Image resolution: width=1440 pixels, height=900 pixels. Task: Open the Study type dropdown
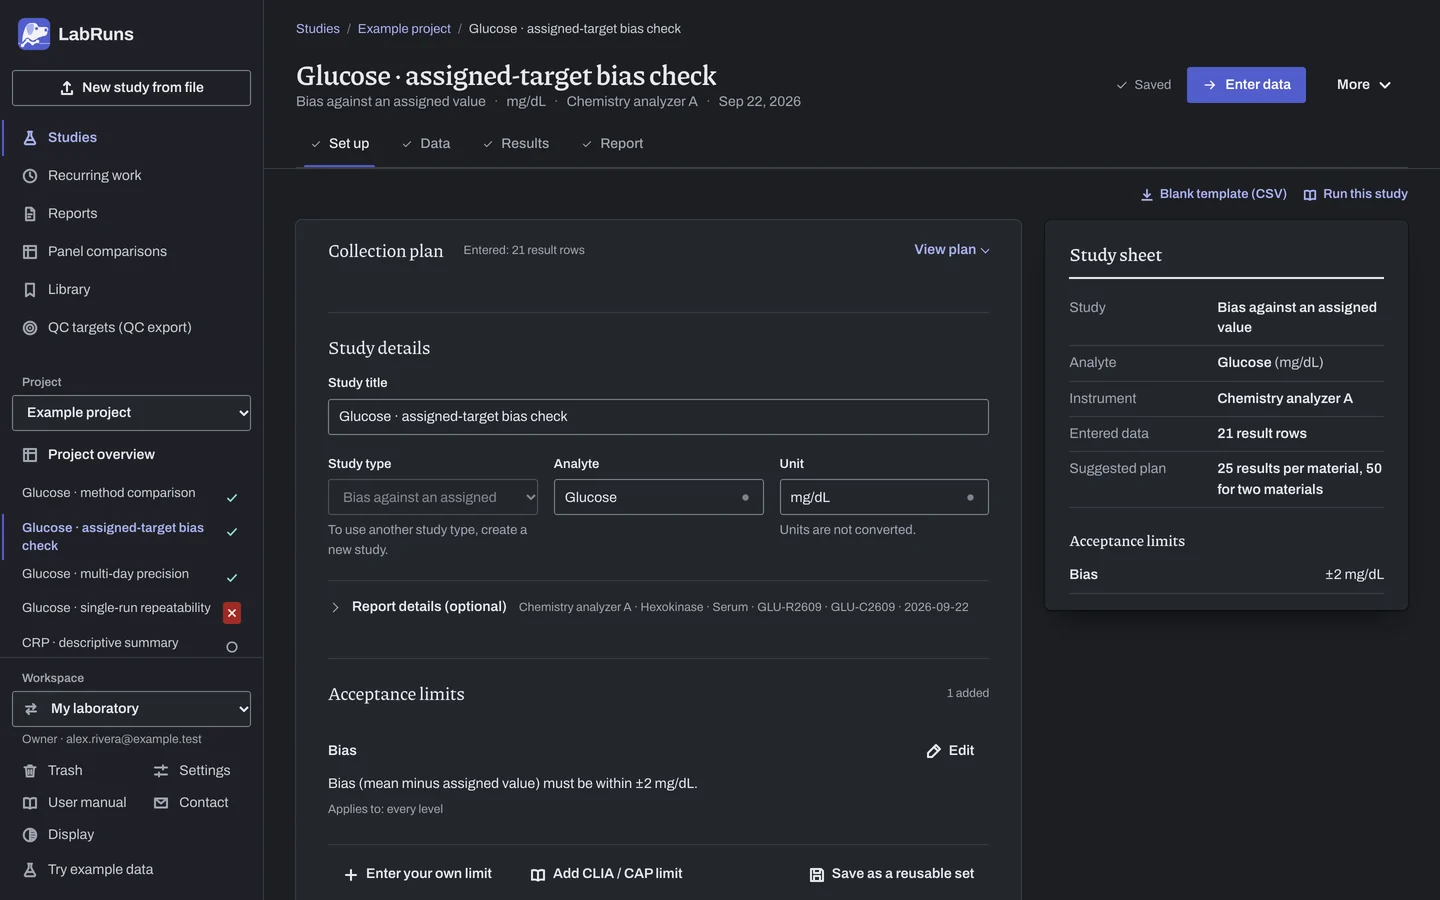click(433, 497)
